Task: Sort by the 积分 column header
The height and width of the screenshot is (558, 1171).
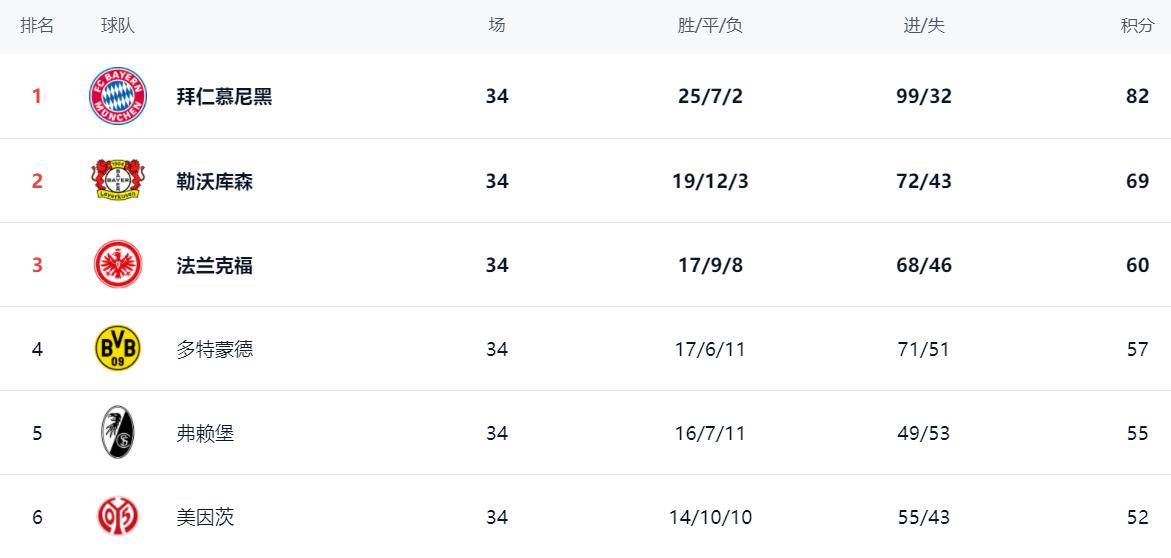Action: 1137,25
